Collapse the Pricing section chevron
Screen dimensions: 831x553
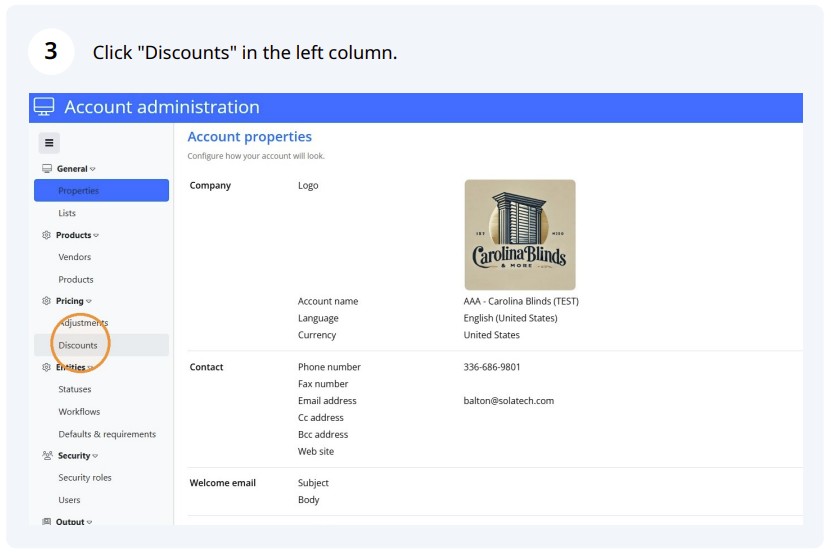tap(89, 301)
